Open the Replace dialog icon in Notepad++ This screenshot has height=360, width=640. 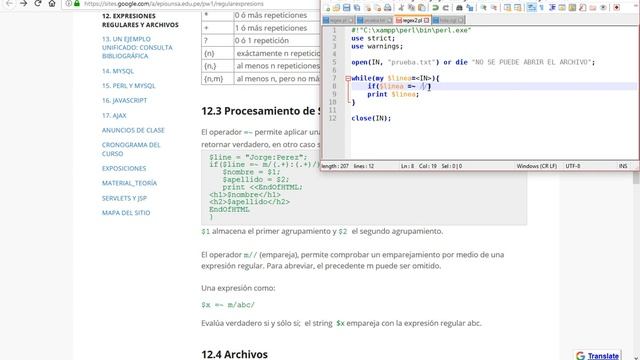(470, 8)
